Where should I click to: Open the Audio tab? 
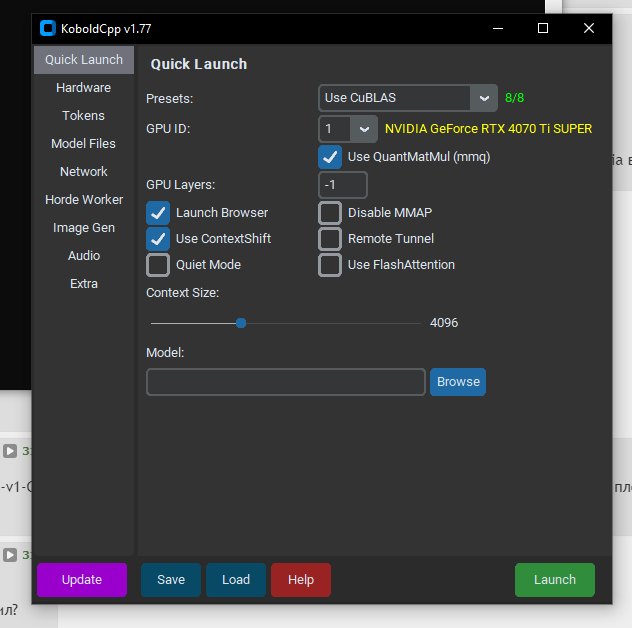83,256
